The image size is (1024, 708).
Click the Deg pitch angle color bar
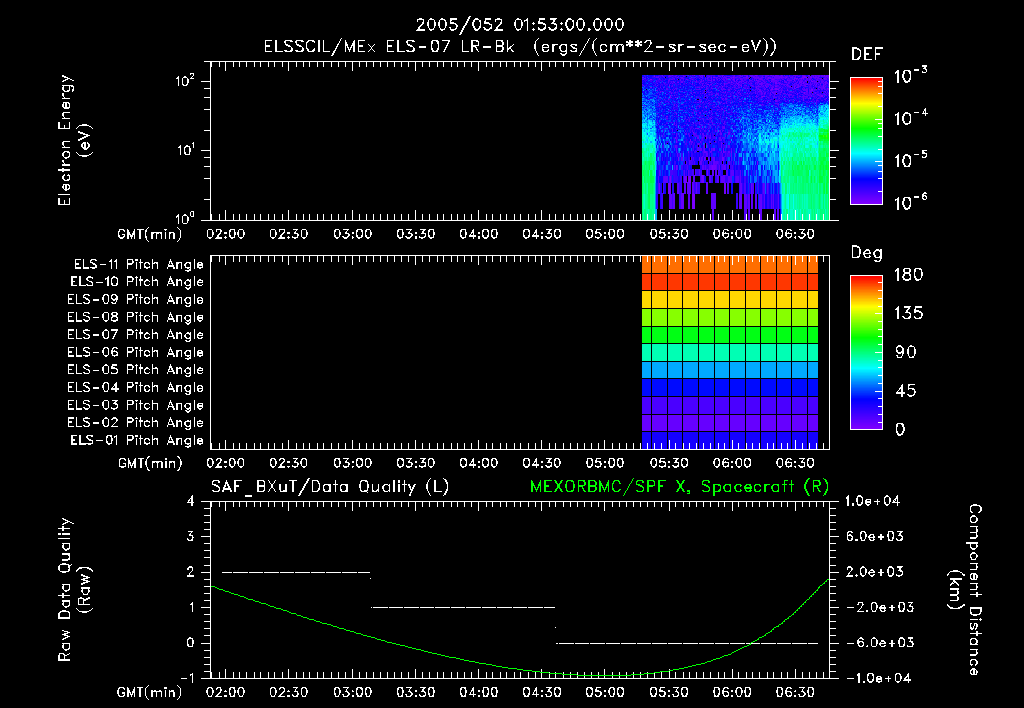click(x=866, y=352)
